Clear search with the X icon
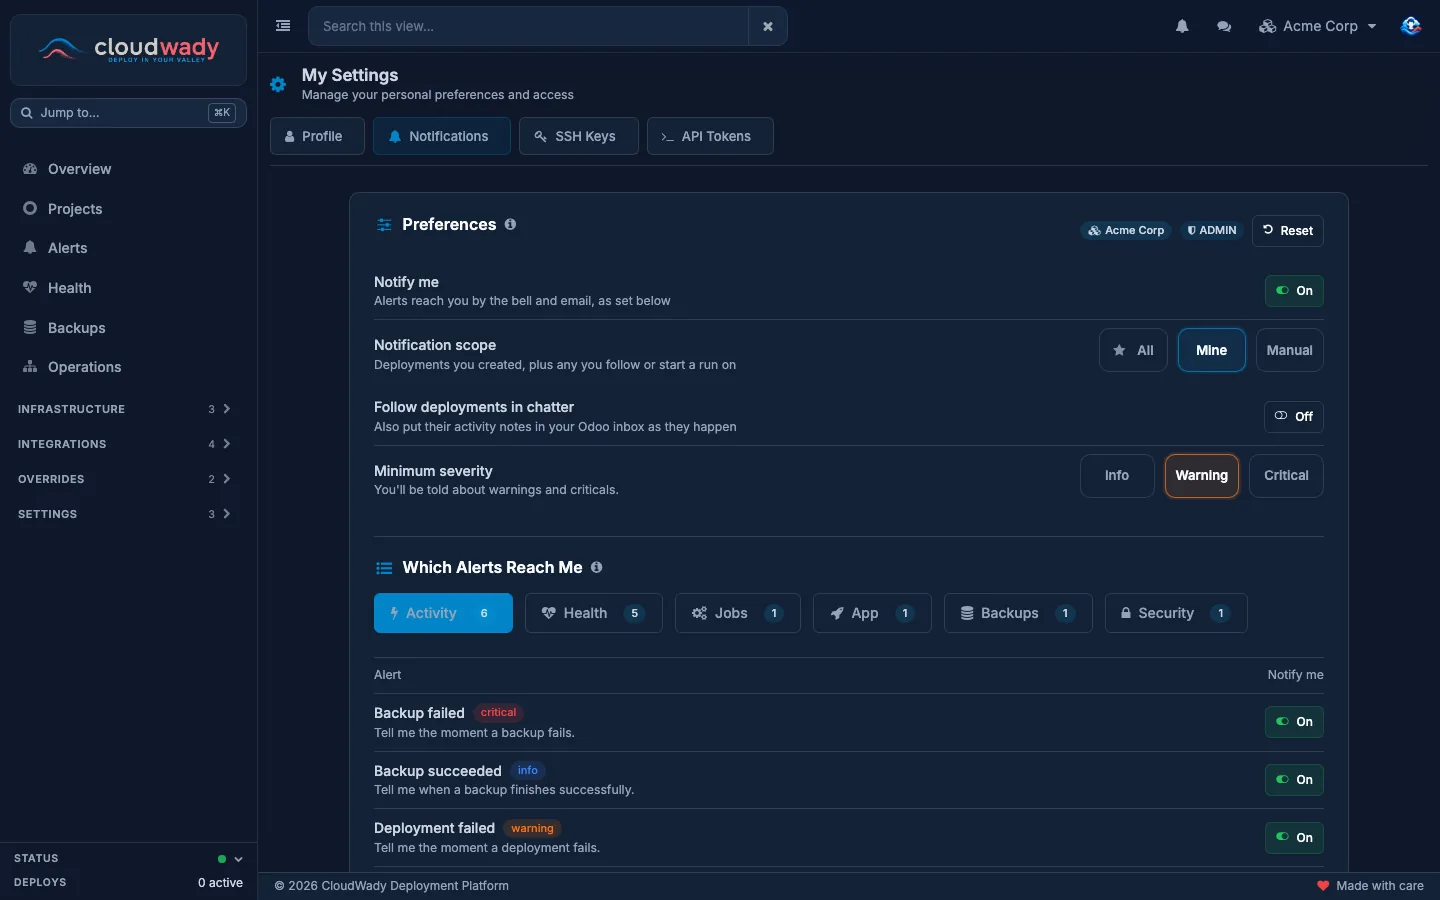1440x900 pixels. [x=768, y=27]
